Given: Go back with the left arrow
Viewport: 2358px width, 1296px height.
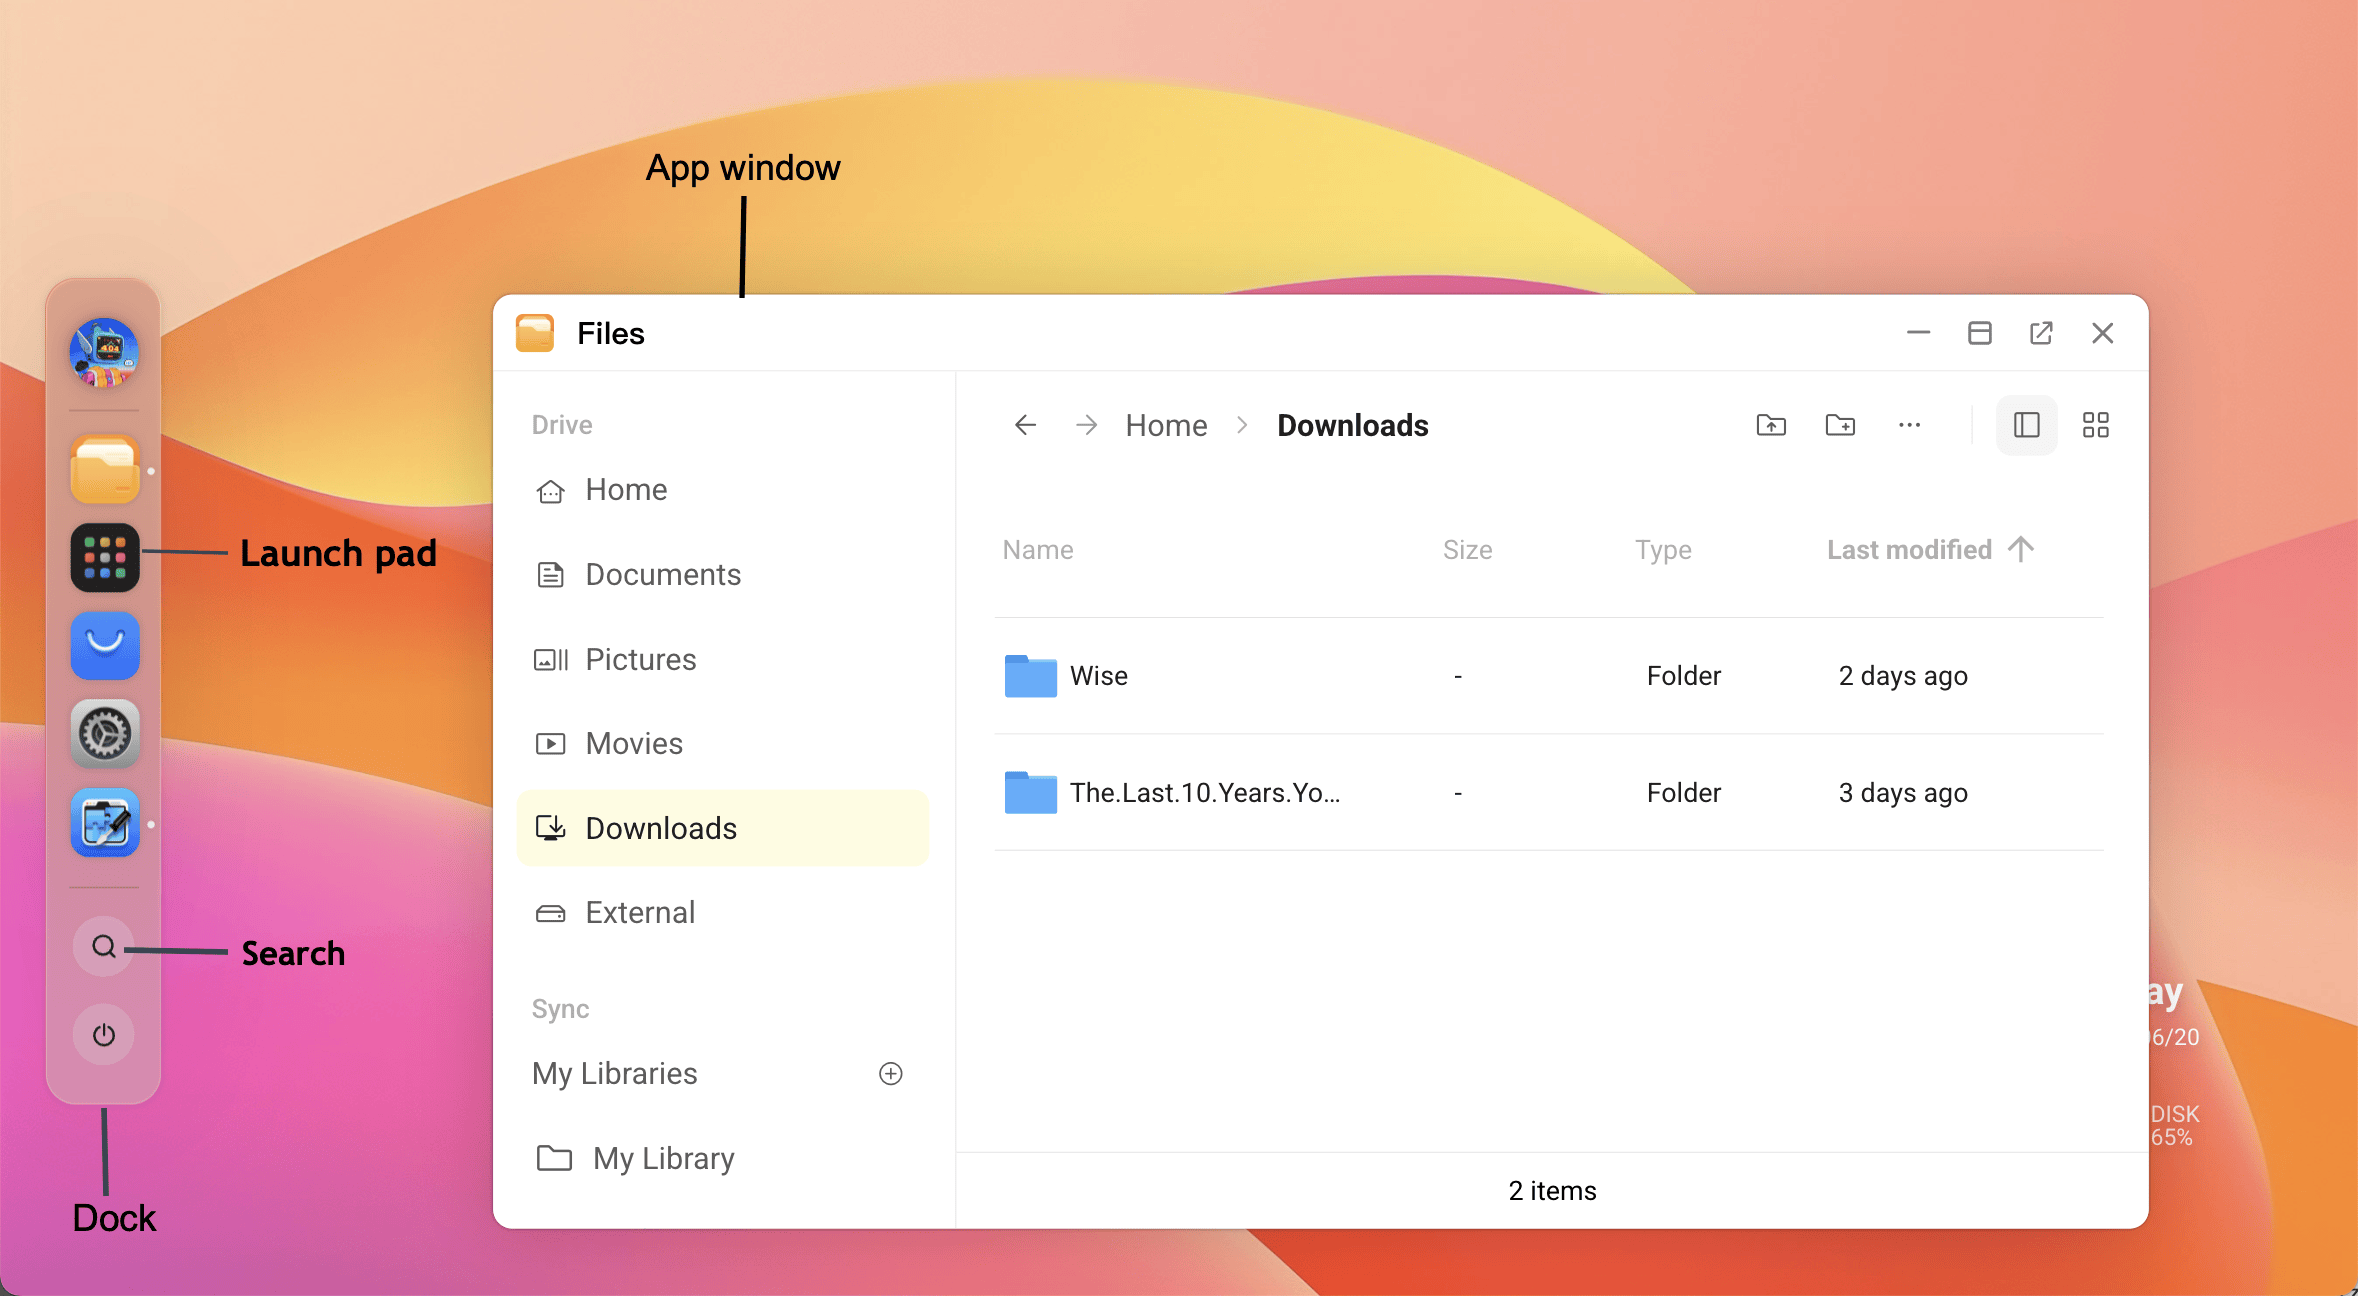Looking at the screenshot, I should (1025, 425).
